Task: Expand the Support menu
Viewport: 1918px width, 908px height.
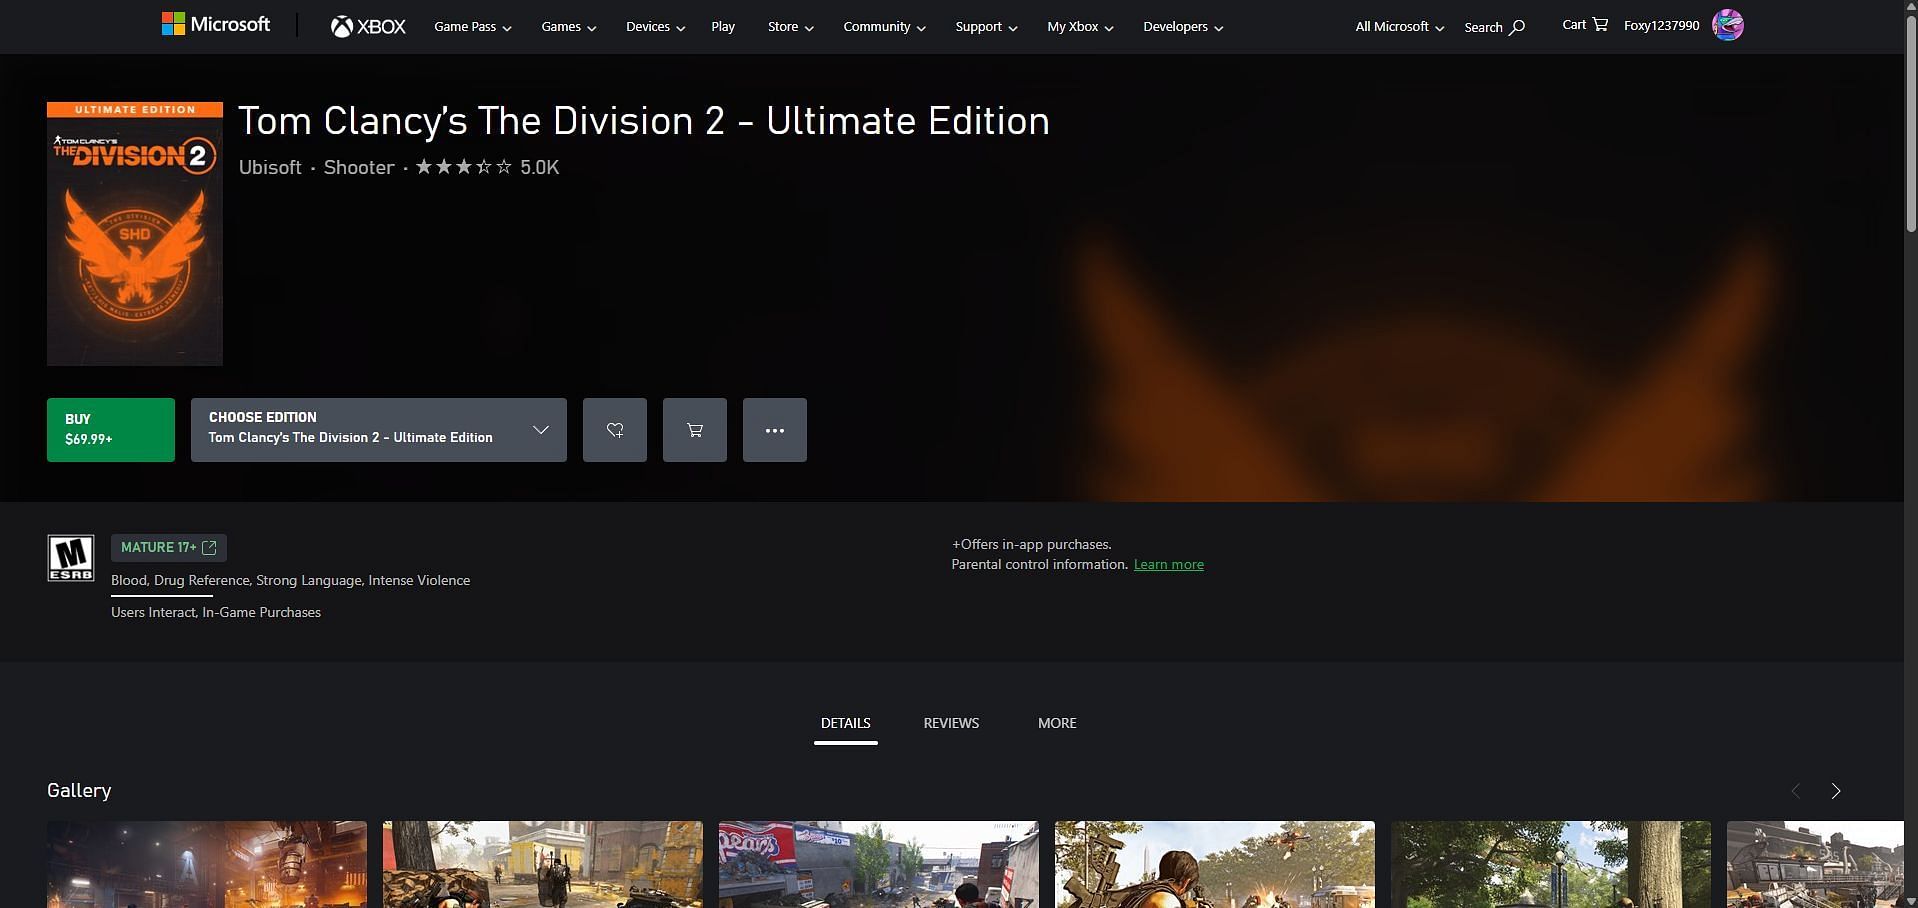Action: click(987, 27)
